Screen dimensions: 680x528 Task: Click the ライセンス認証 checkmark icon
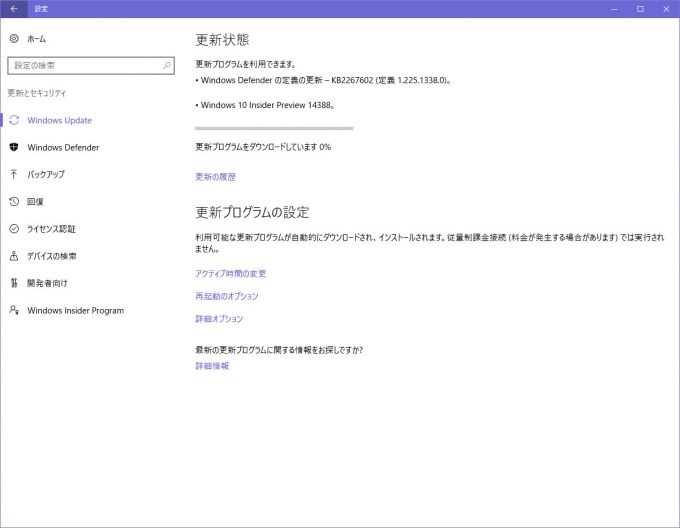click(x=14, y=229)
